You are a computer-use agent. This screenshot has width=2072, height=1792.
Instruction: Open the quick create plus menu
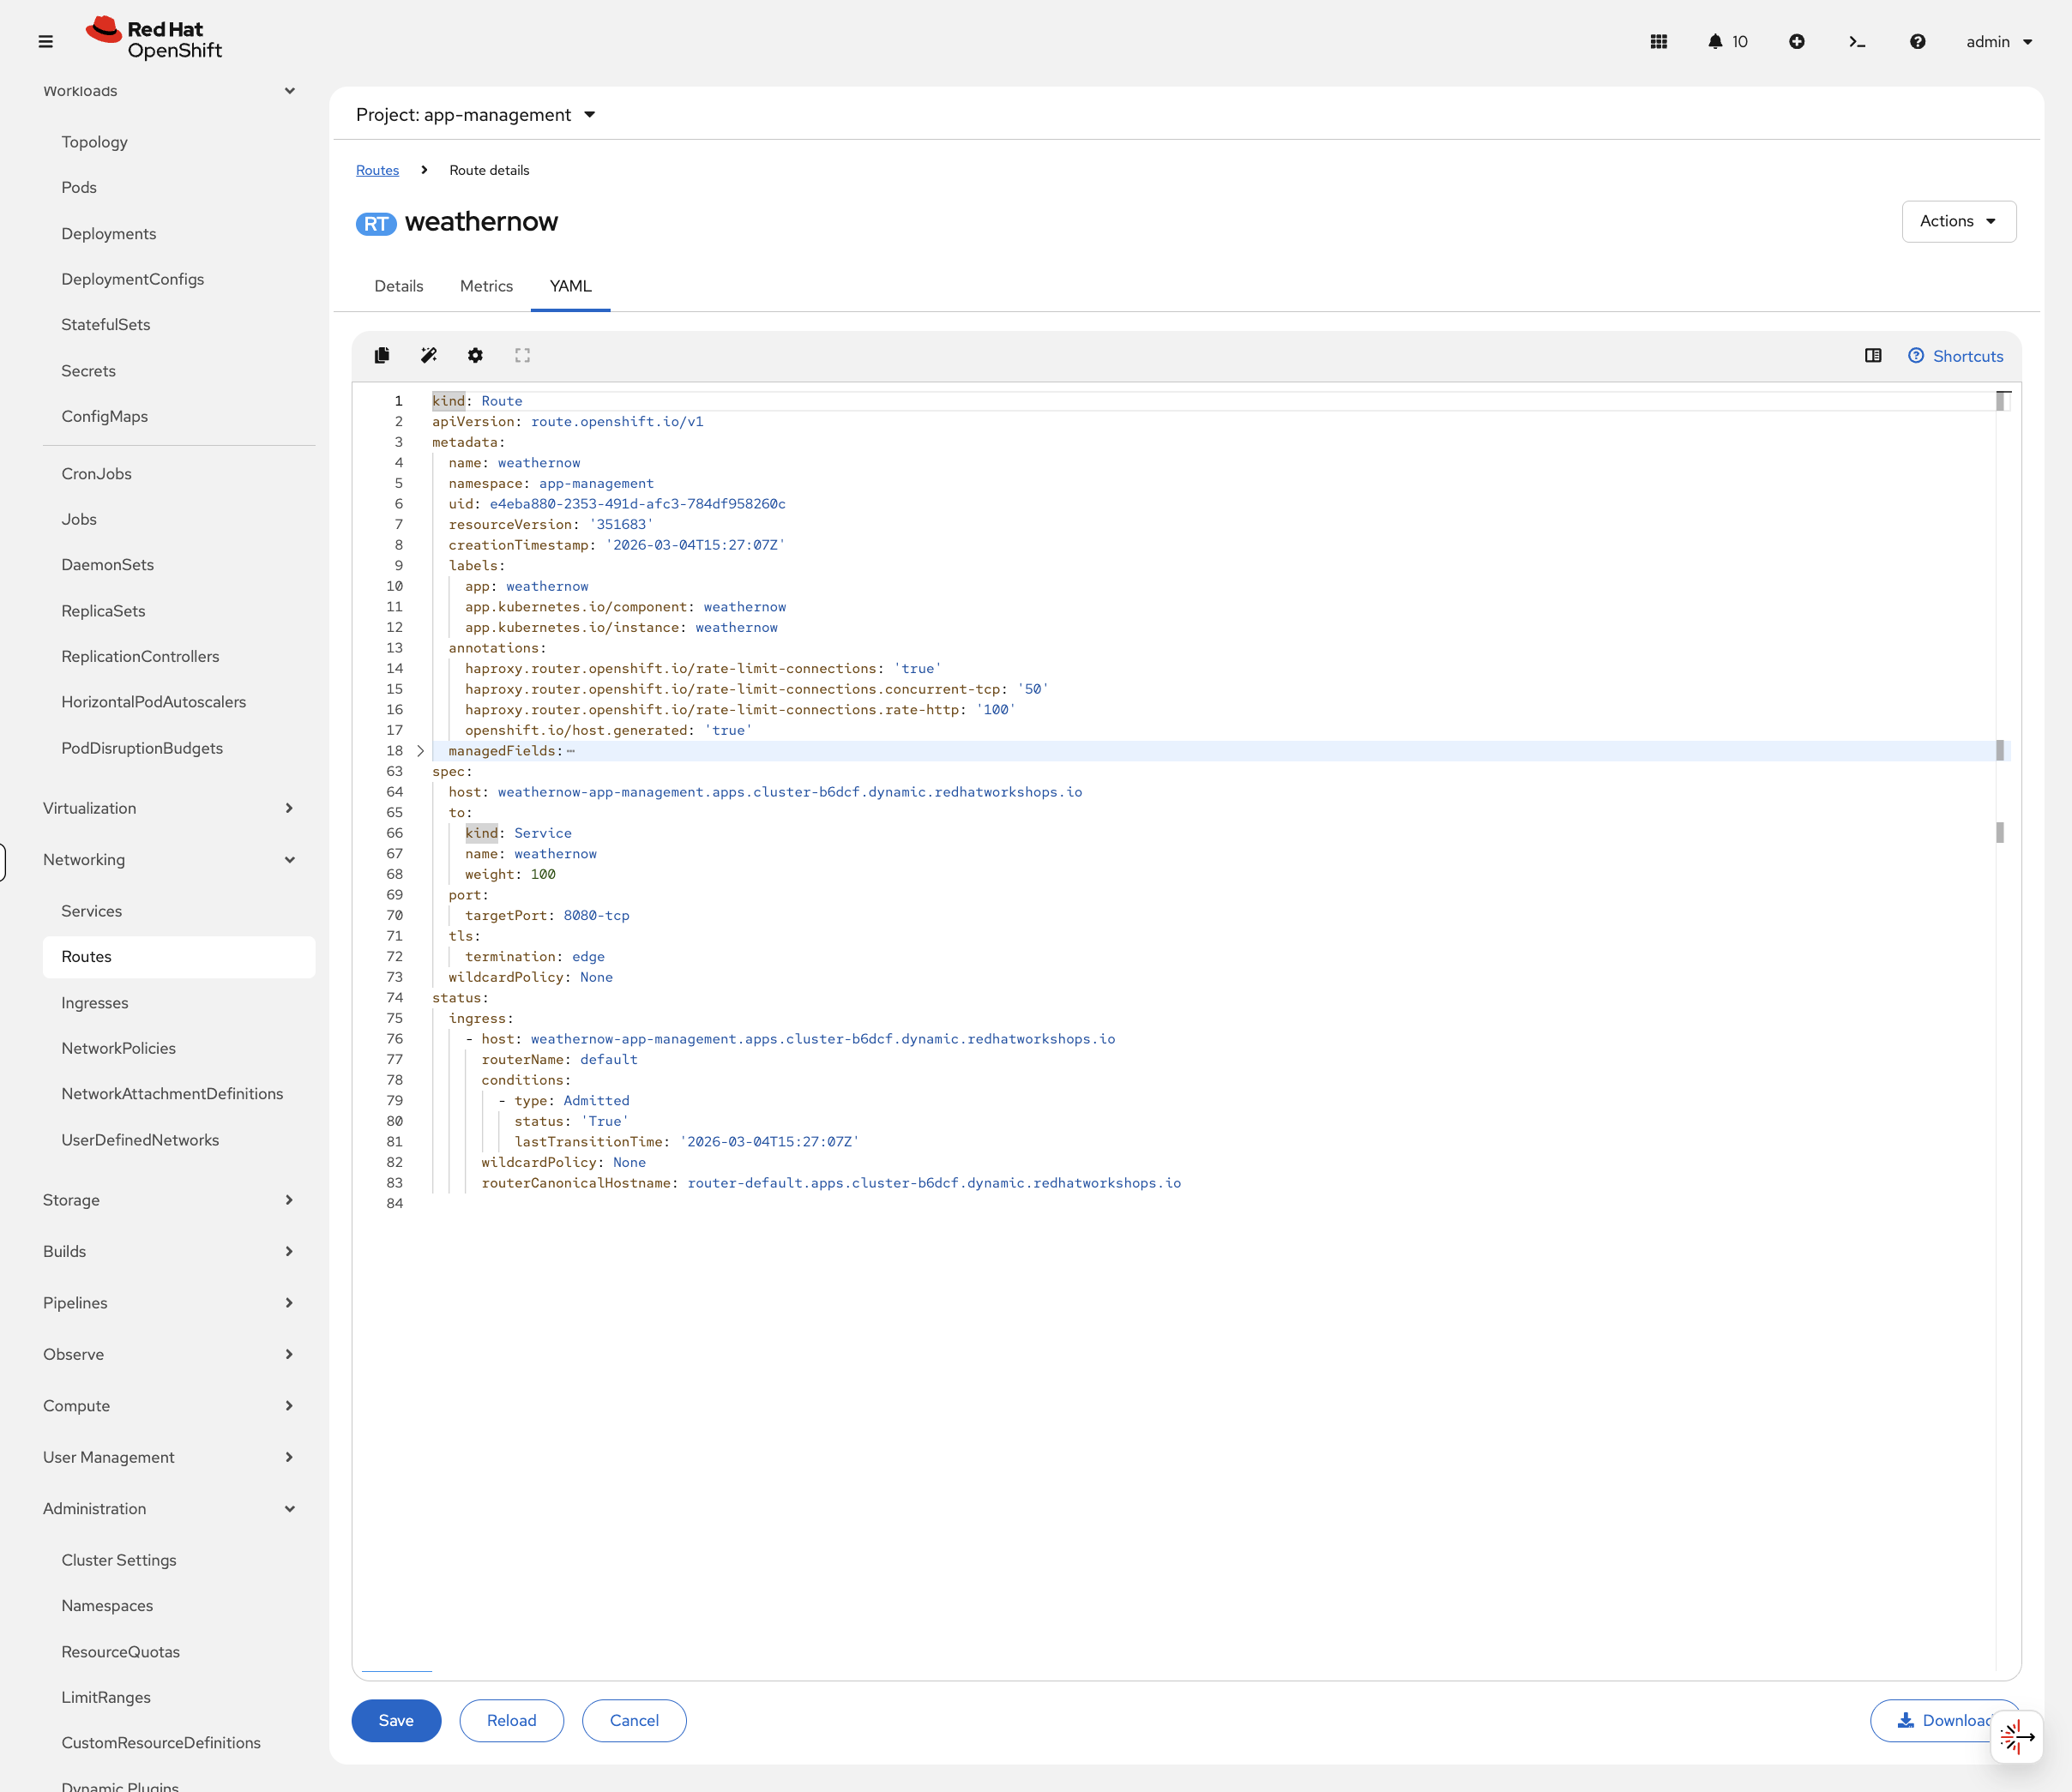1797,41
